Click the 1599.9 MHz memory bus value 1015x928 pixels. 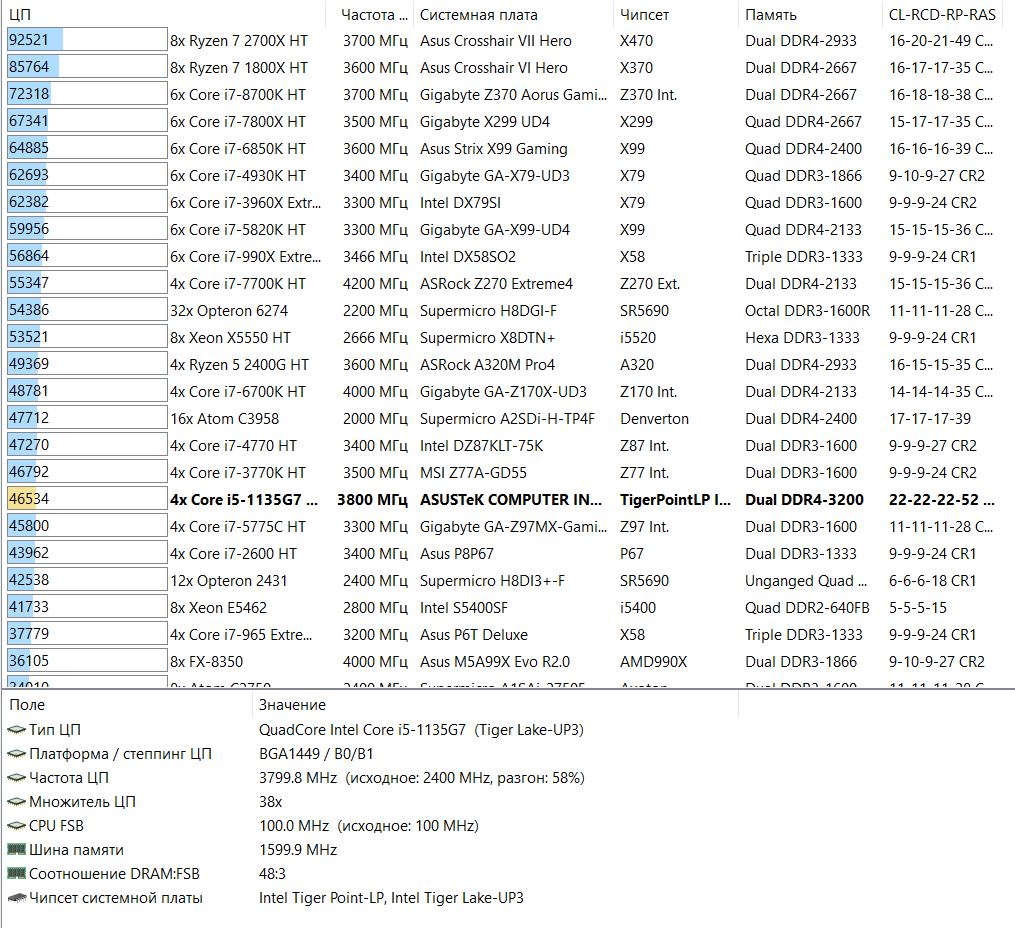point(298,850)
